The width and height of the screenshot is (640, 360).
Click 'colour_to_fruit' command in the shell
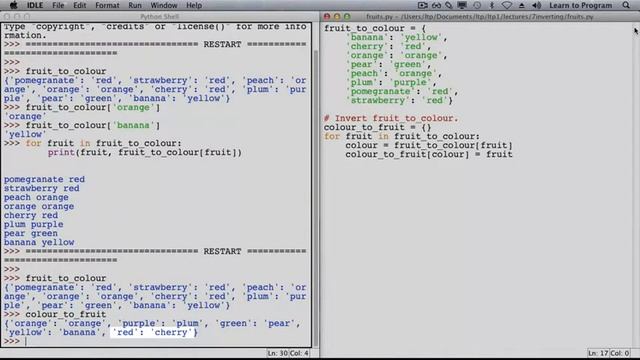click(65, 314)
